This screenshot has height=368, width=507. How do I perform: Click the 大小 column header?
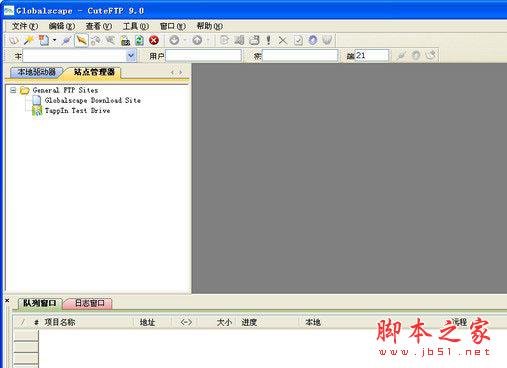(224, 322)
